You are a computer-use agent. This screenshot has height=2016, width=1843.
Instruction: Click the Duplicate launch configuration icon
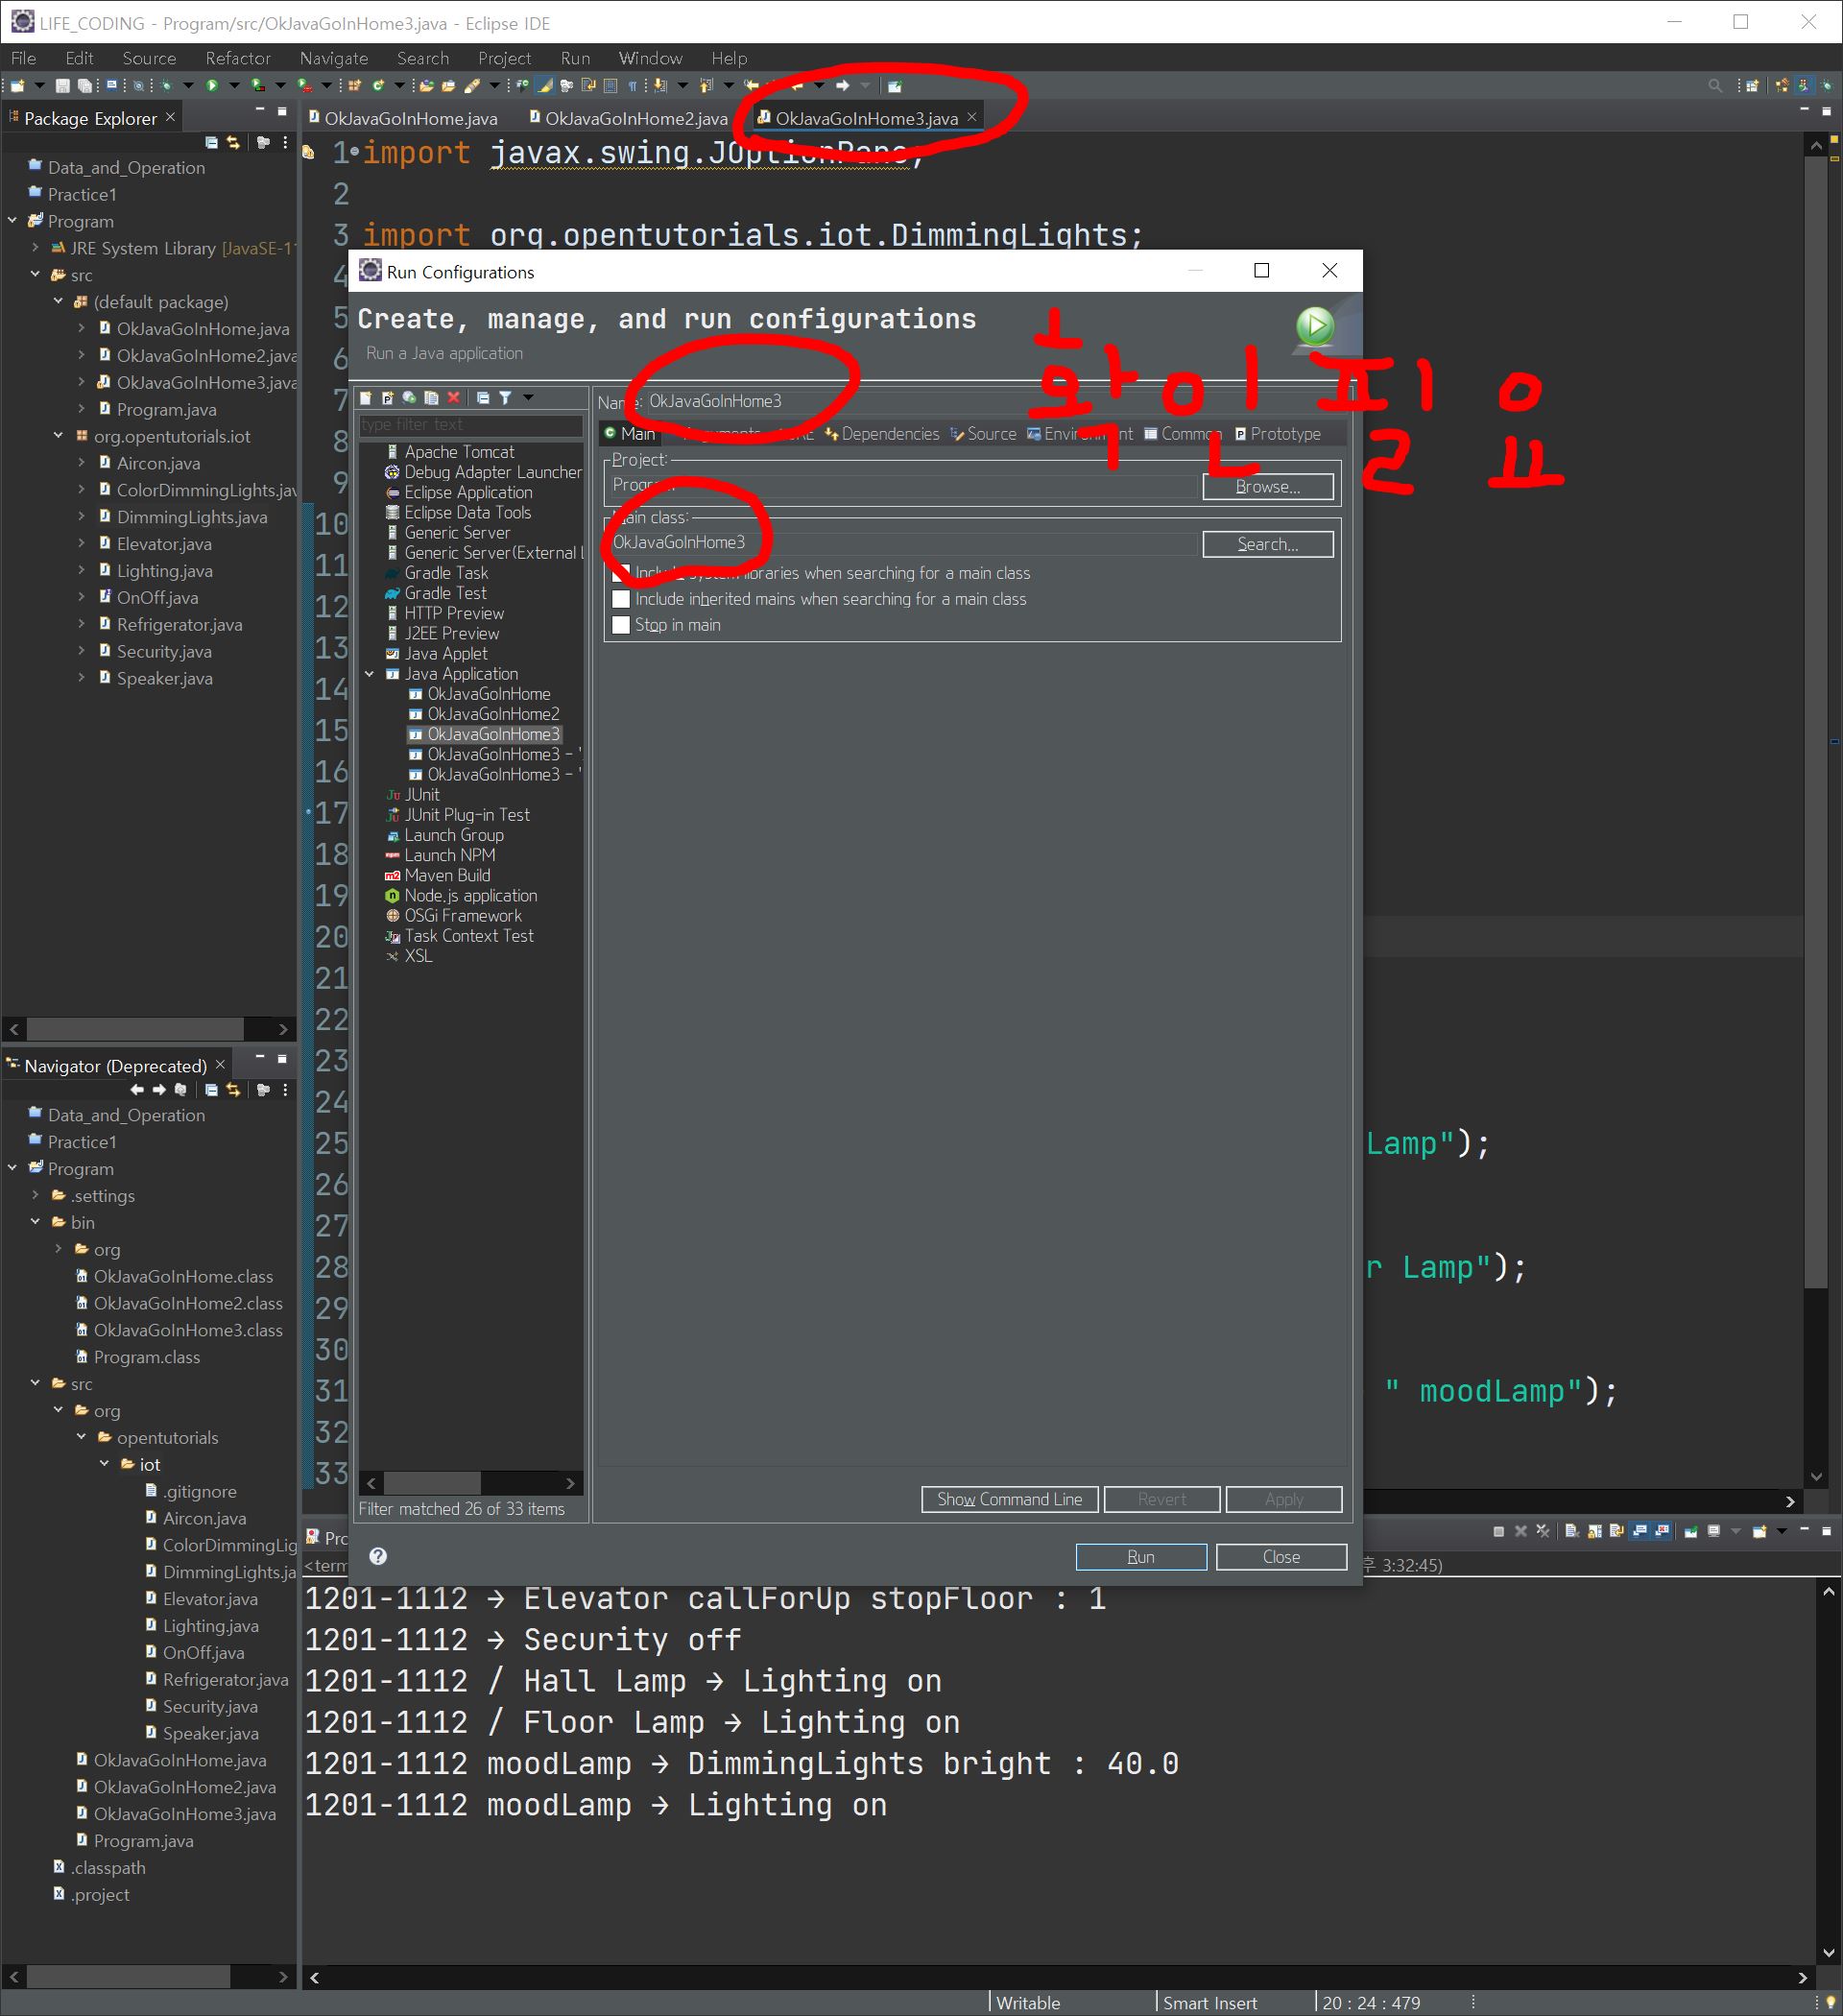431,398
